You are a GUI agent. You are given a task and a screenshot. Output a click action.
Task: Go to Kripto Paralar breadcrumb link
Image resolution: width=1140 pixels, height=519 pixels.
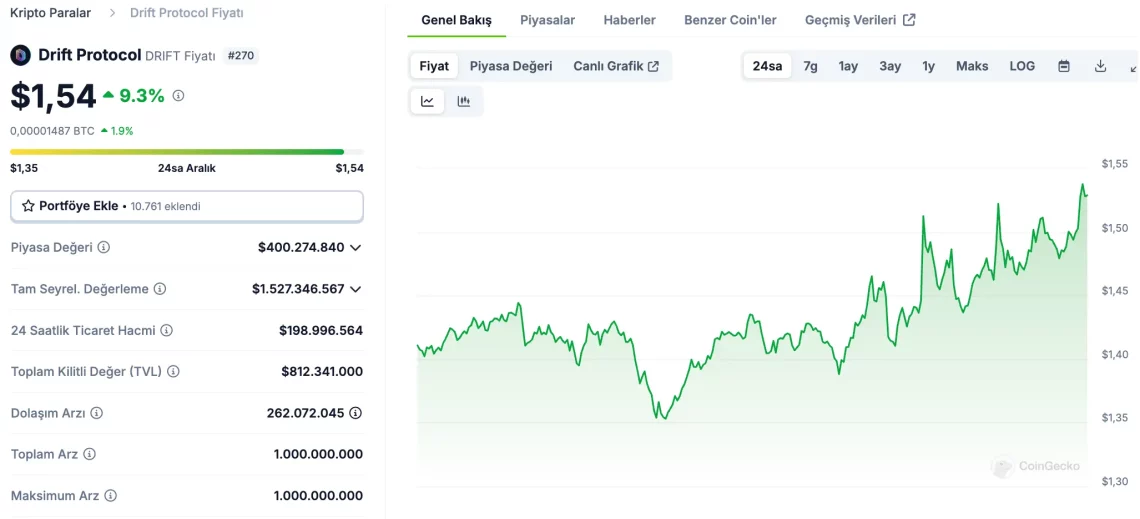[50, 13]
